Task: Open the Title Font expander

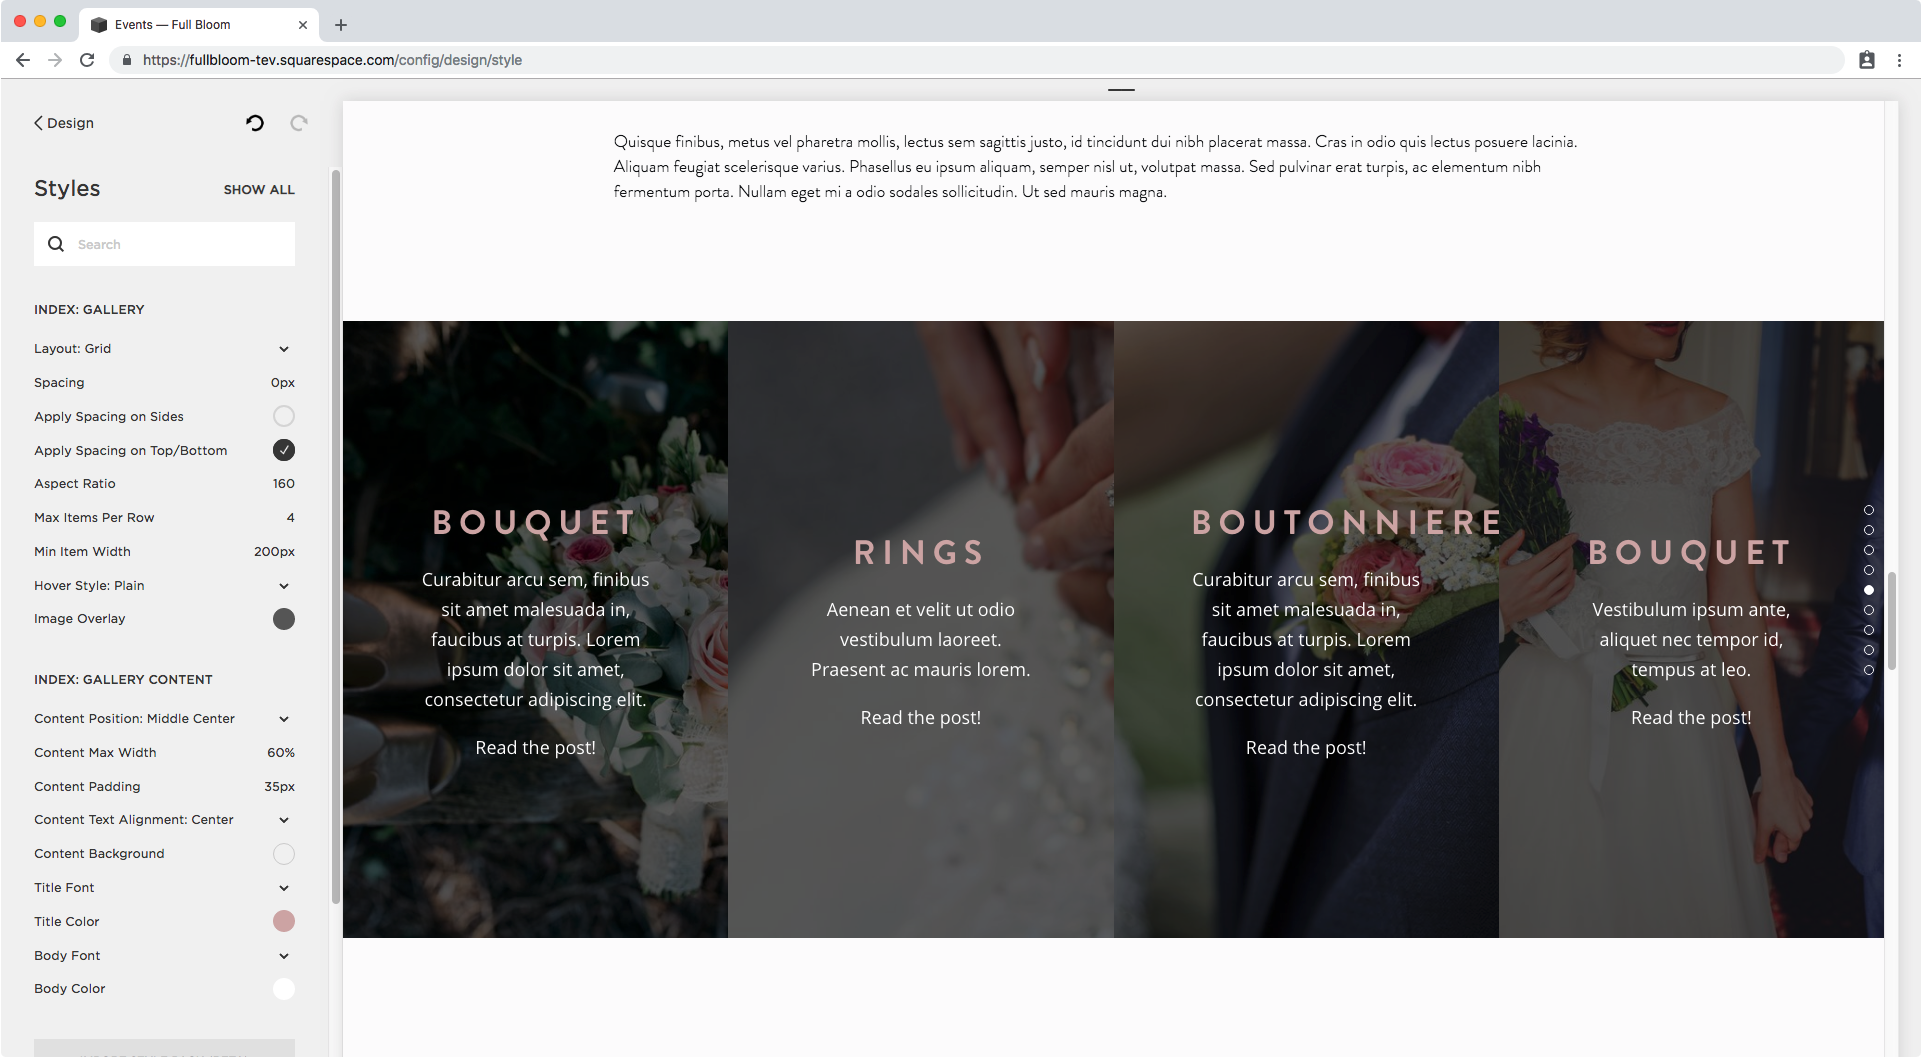Action: tap(164, 888)
